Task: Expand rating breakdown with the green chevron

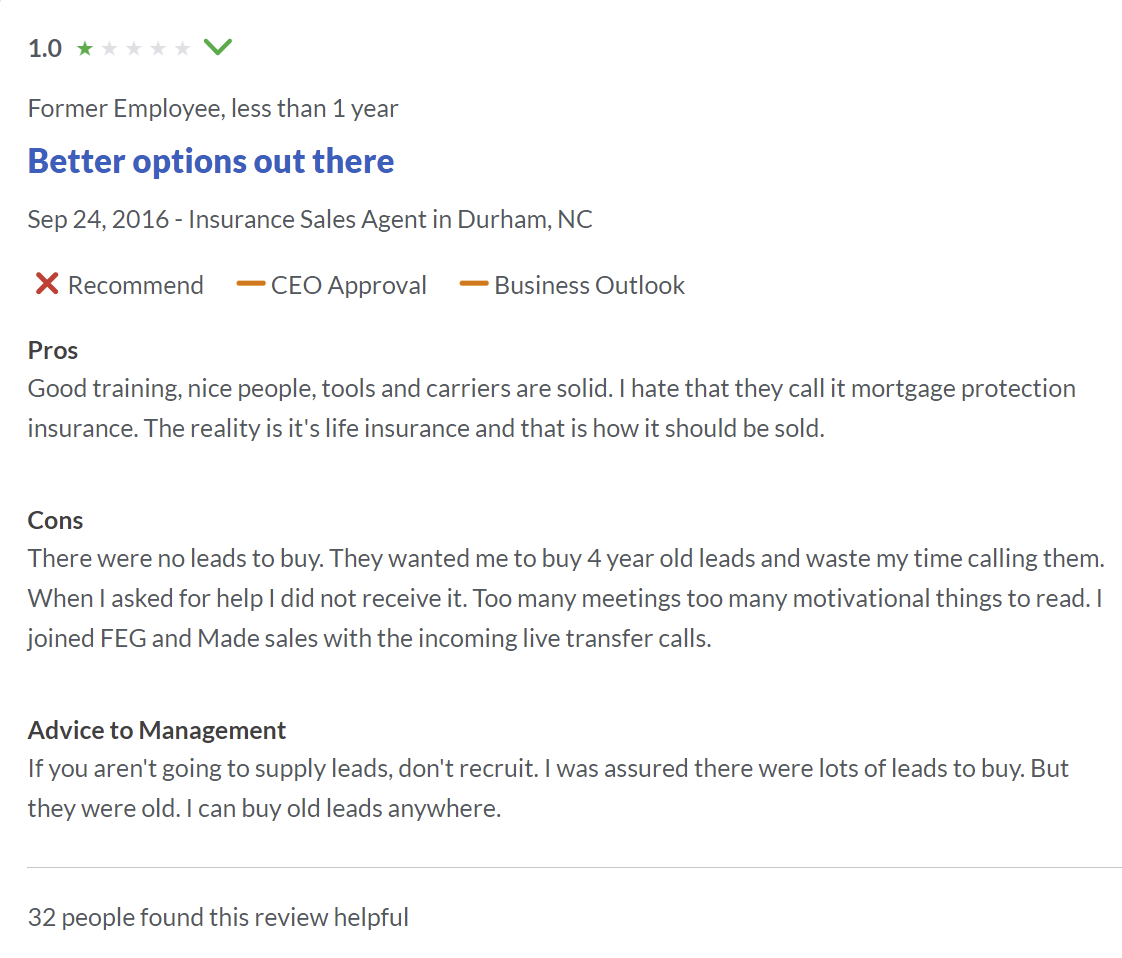Action: click(x=217, y=47)
